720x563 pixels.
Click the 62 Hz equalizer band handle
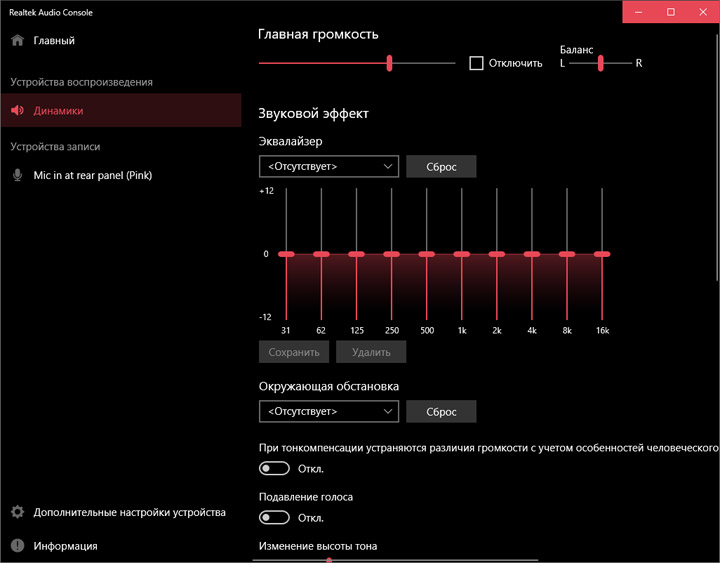pyautogui.click(x=321, y=254)
